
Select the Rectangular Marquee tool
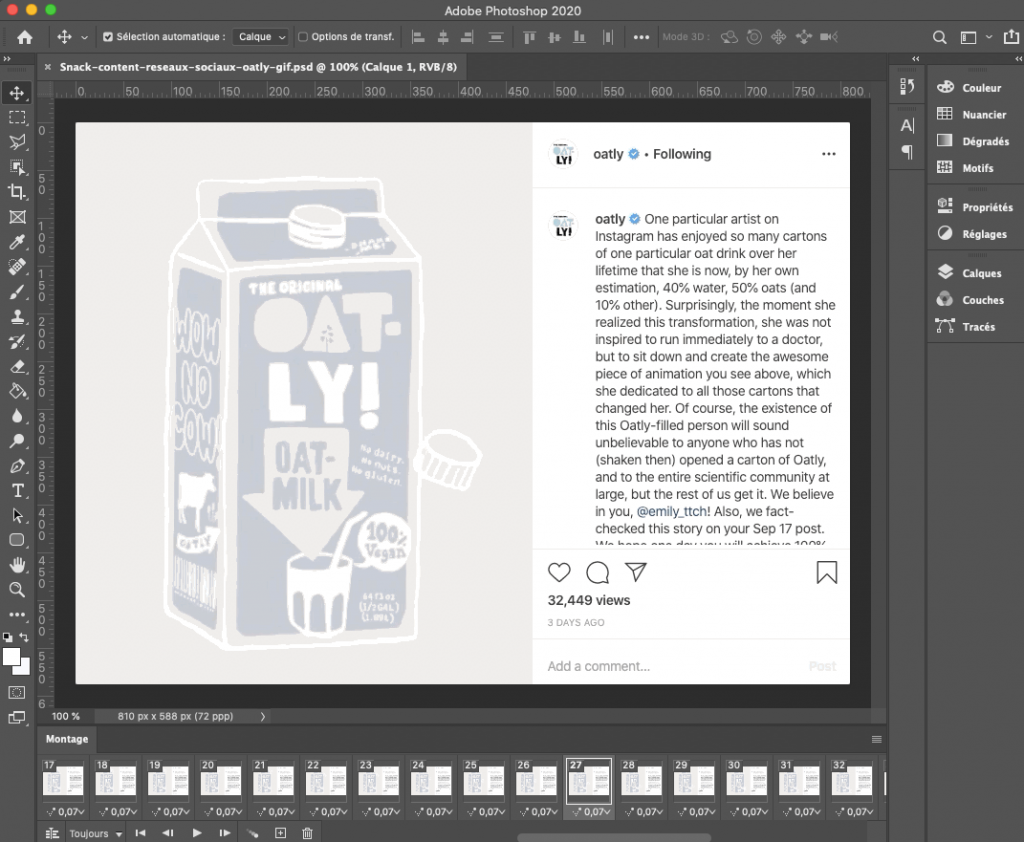click(x=17, y=118)
